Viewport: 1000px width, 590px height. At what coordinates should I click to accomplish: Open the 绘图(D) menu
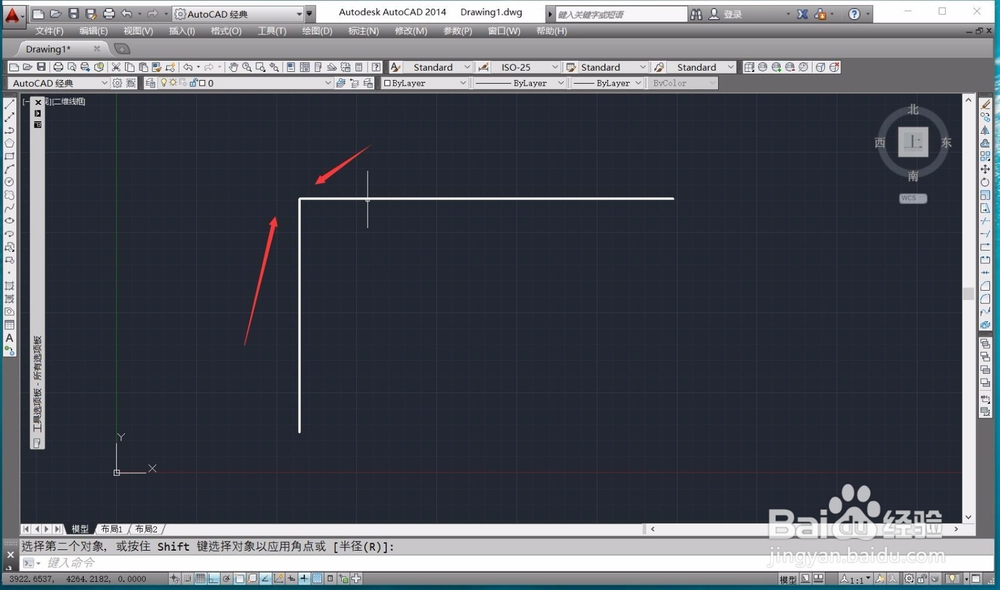point(317,31)
